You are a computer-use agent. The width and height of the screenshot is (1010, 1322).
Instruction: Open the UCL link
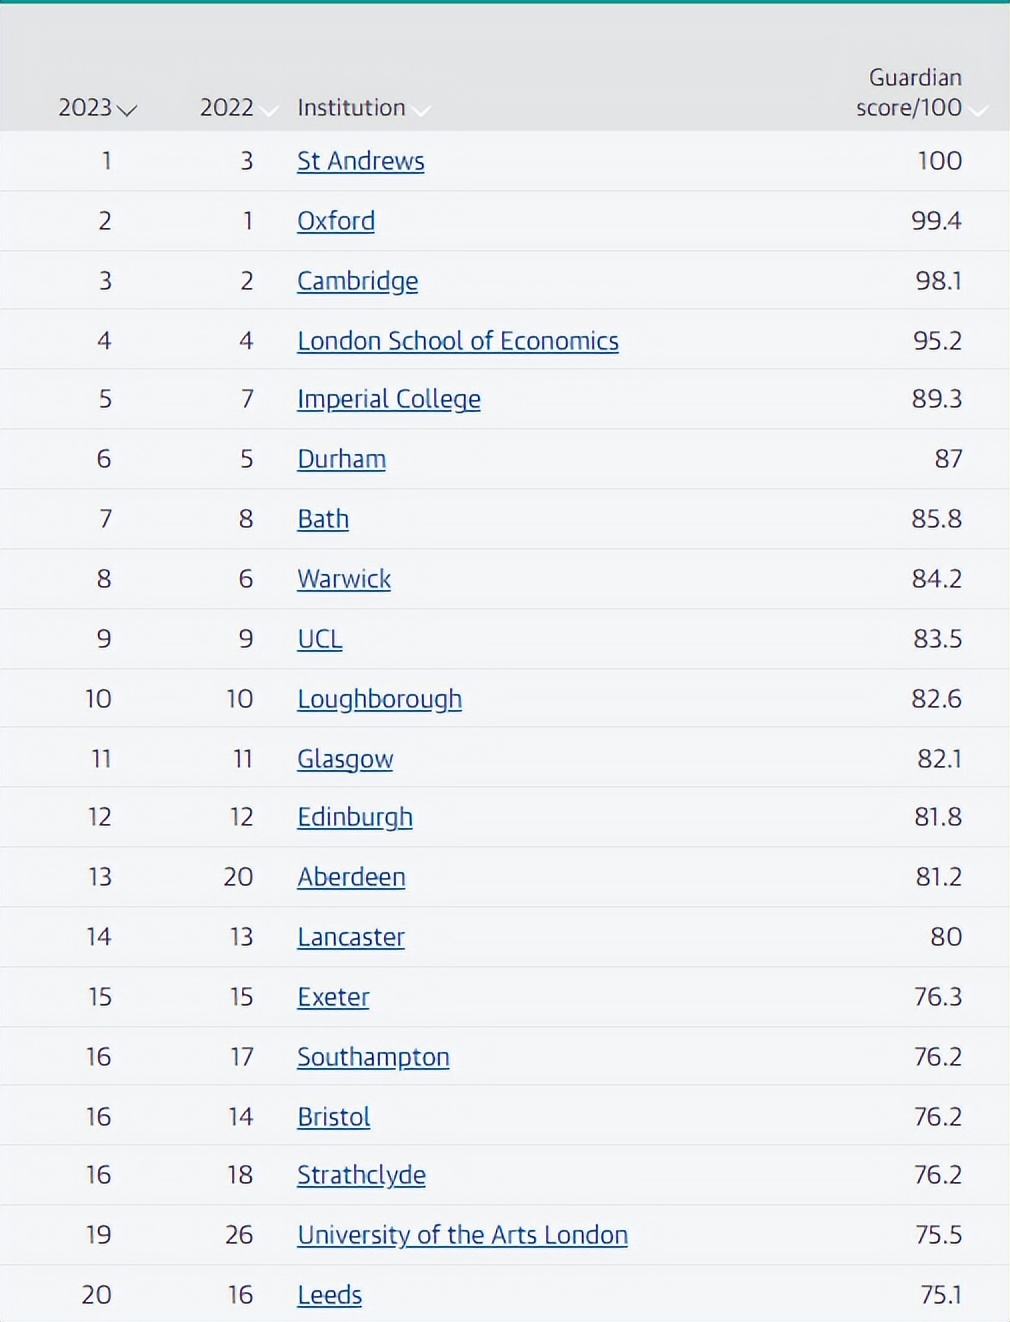pyautogui.click(x=319, y=639)
